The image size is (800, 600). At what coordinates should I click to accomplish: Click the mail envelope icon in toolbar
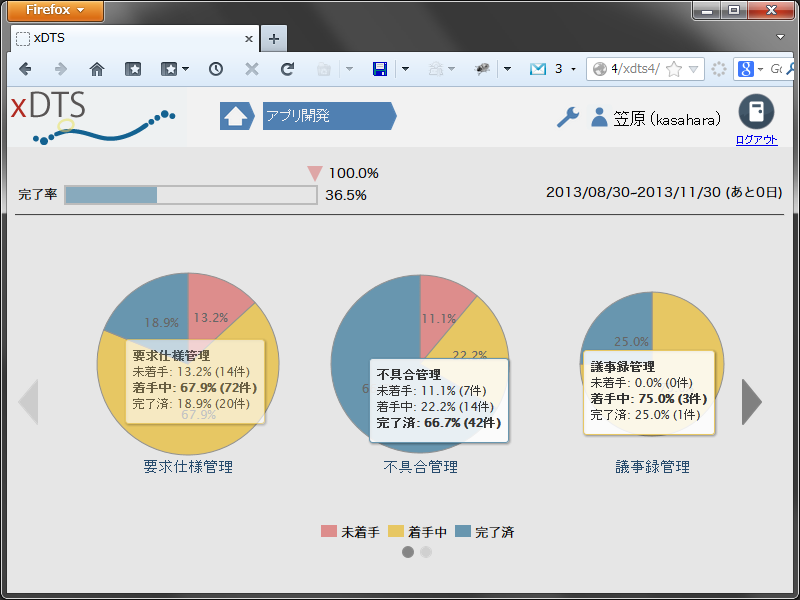538,69
